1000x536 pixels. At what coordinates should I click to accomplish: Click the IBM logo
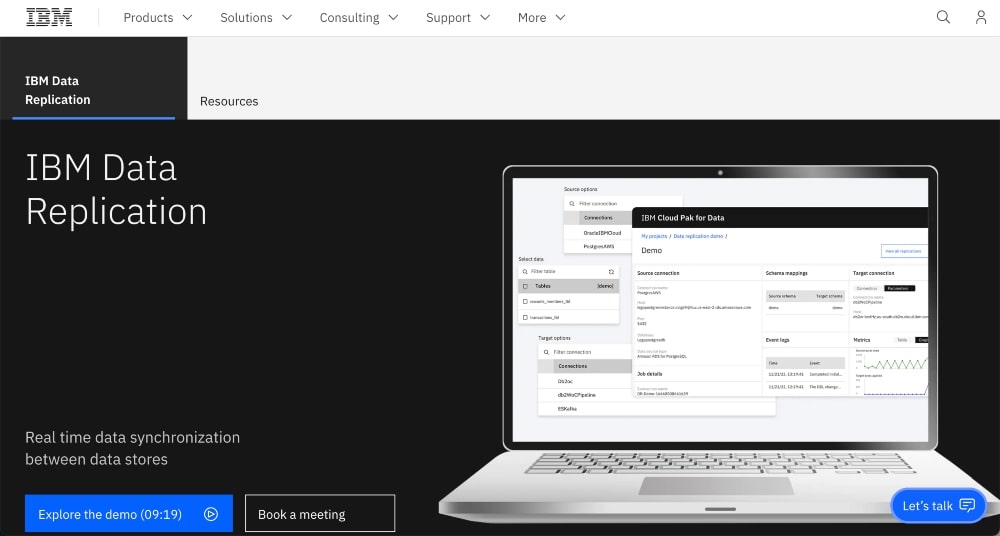coord(49,18)
